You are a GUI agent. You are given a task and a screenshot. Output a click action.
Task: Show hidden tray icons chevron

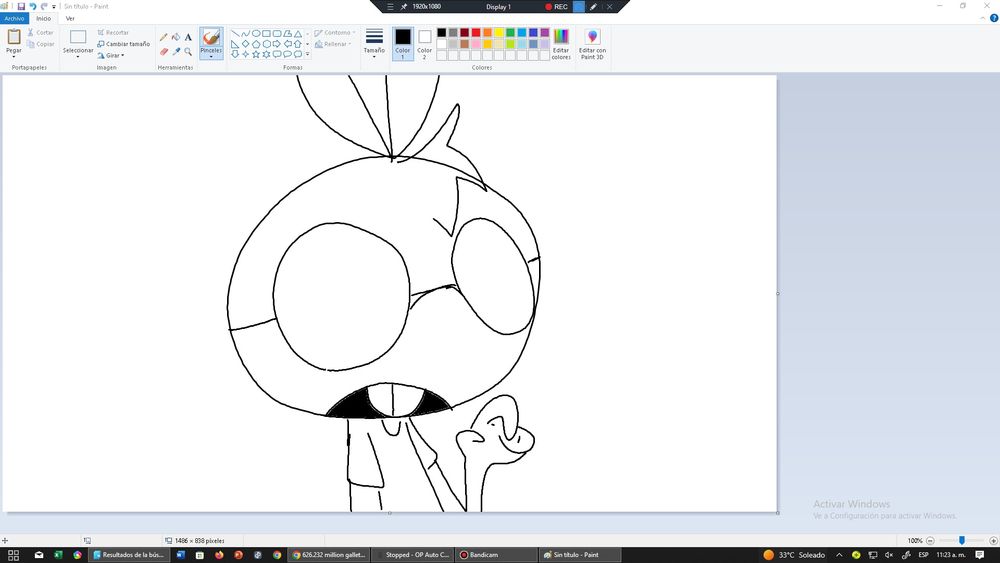click(x=839, y=555)
